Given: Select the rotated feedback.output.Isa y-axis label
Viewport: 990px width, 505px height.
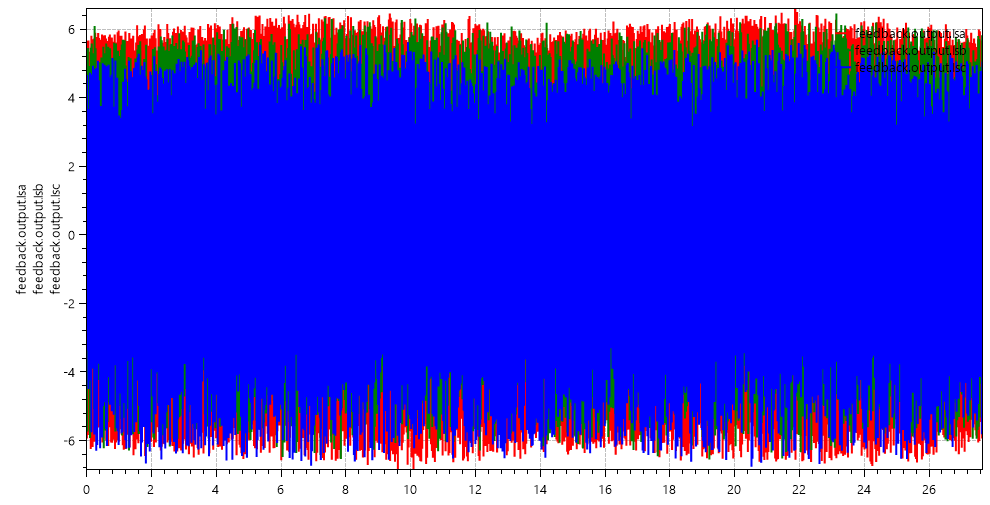Looking at the screenshot, I should coord(22,239).
